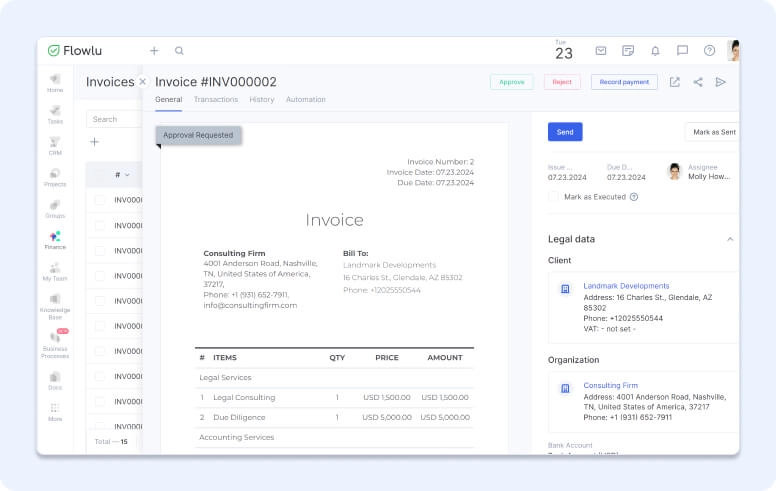Open Projects in the sidebar
This screenshot has width=776, height=491.
[55, 177]
